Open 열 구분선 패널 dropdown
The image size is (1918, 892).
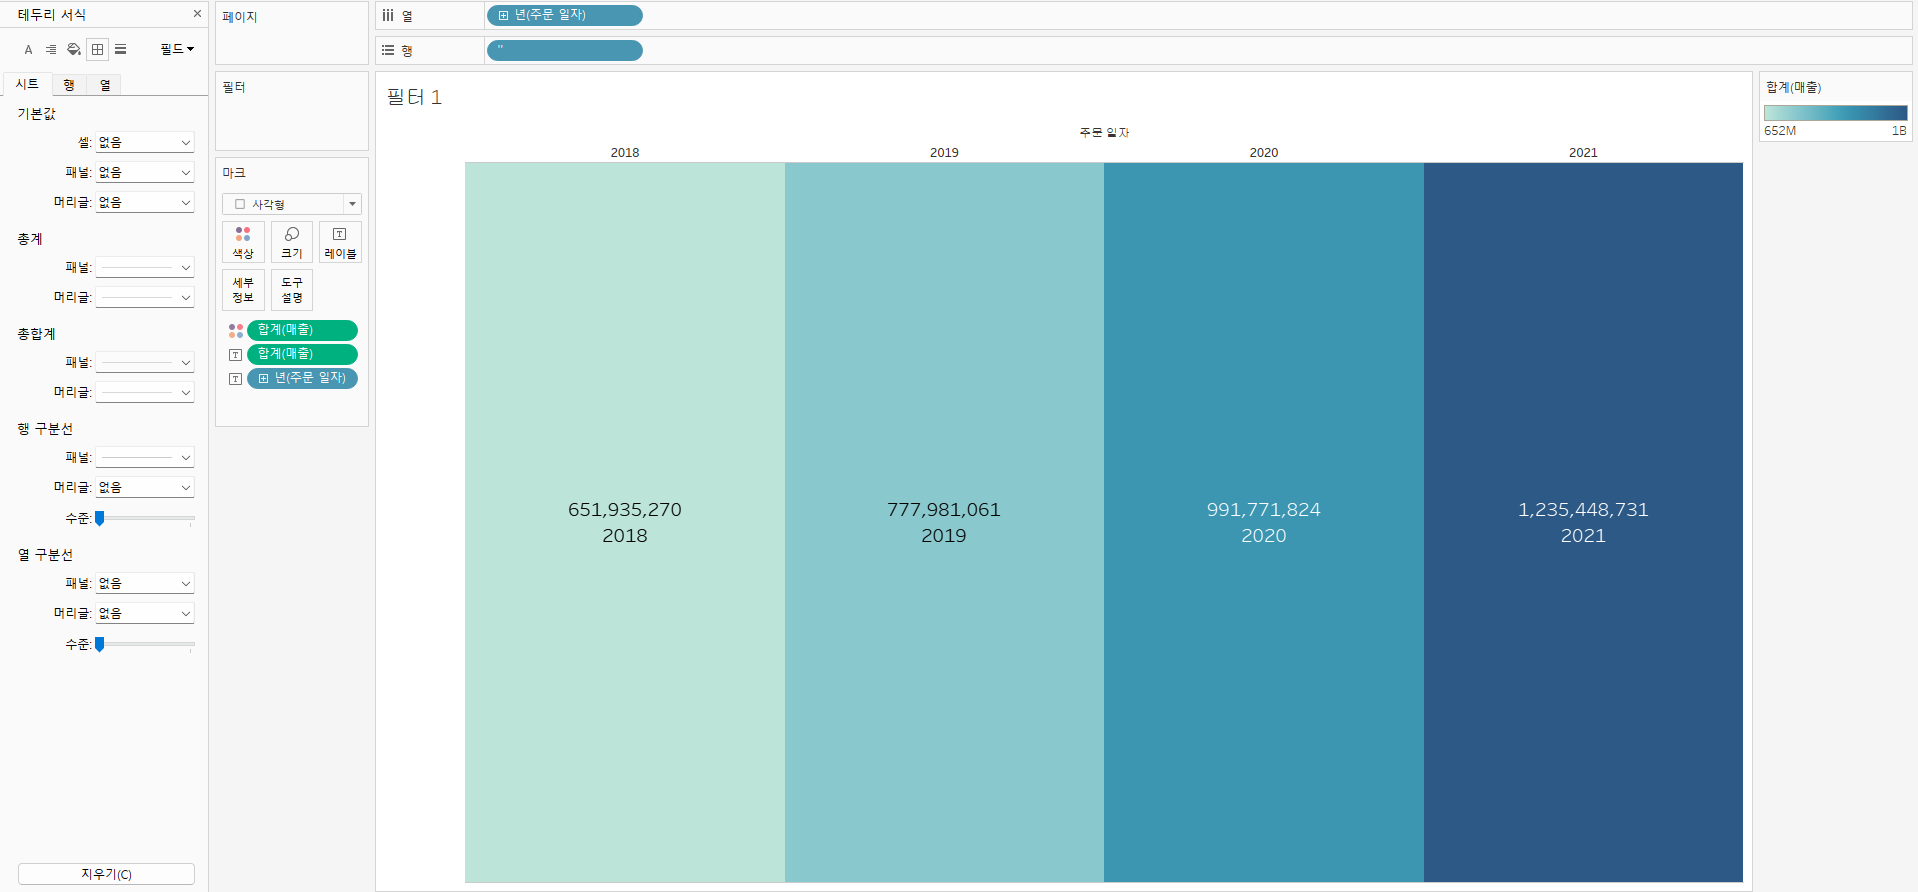coord(144,584)
